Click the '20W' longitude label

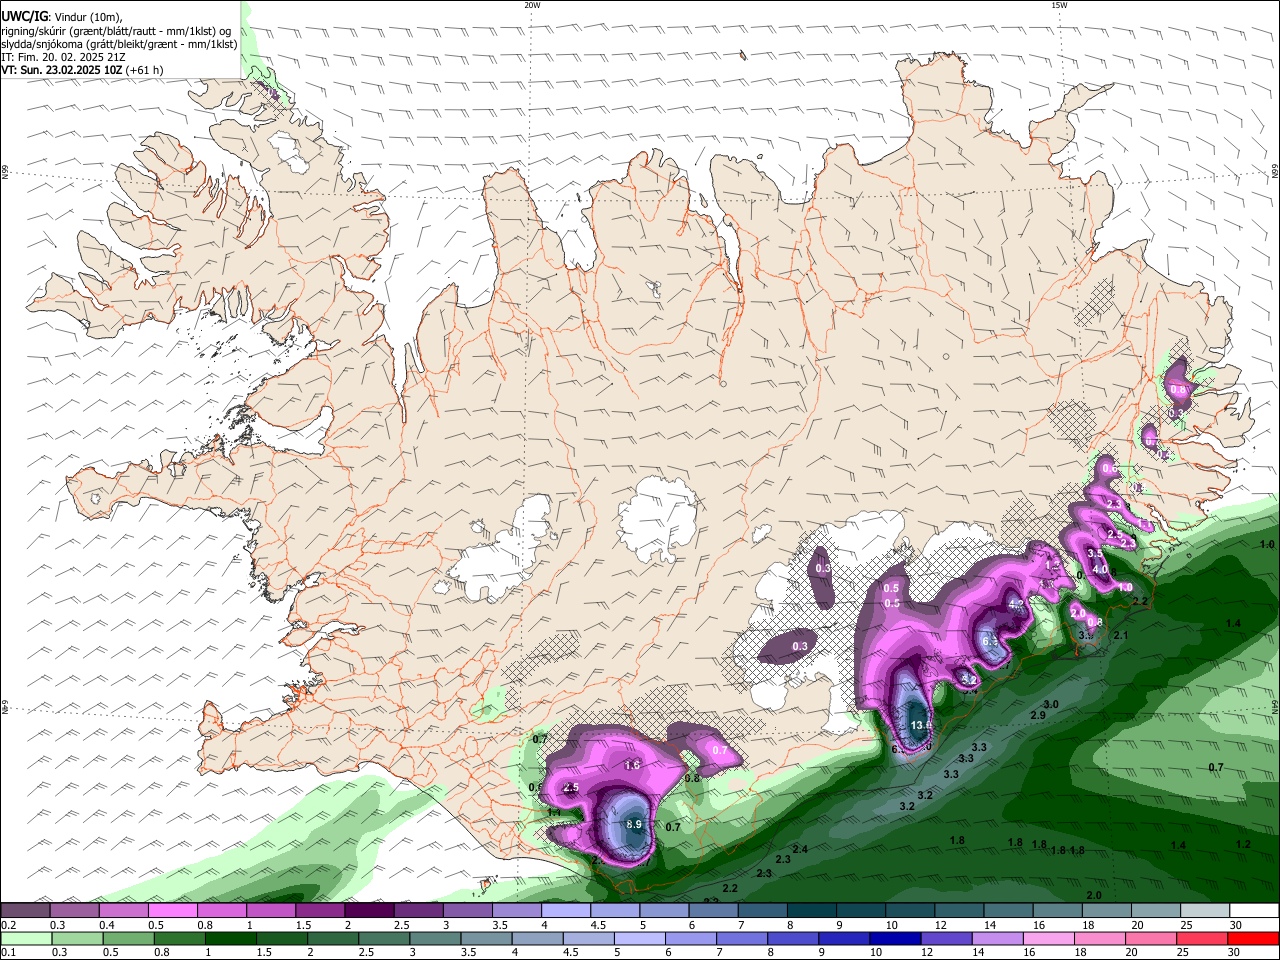point(532,5)
